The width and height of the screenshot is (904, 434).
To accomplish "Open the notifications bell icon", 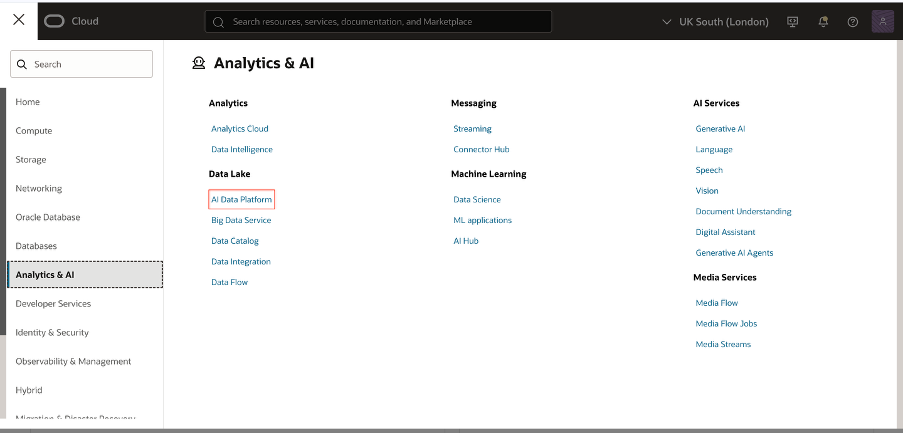I will 823,22.
